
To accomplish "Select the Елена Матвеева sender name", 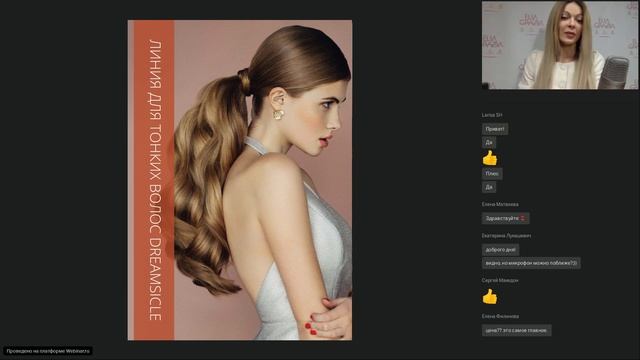I will (500, 204).
